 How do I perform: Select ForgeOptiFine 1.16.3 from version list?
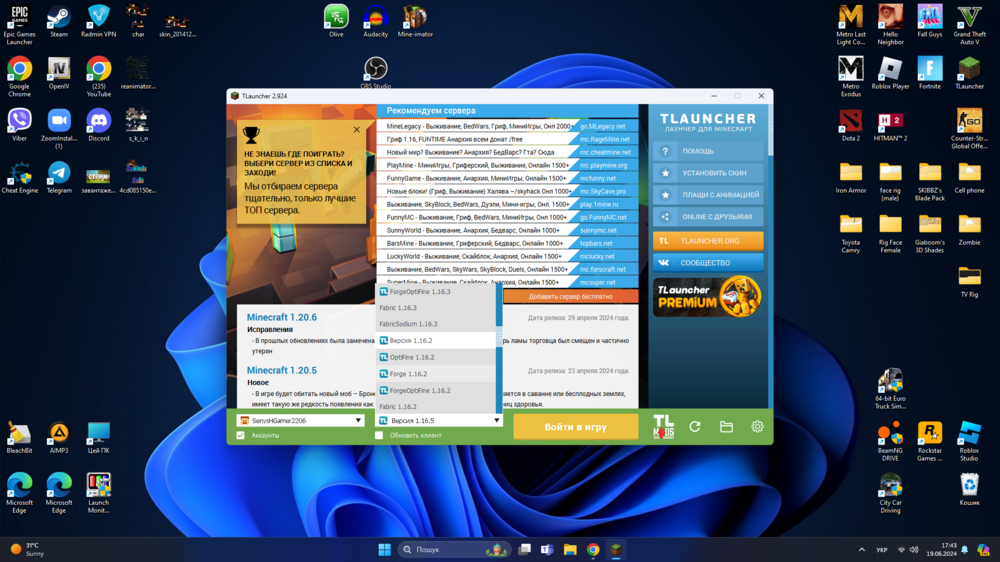436,292
